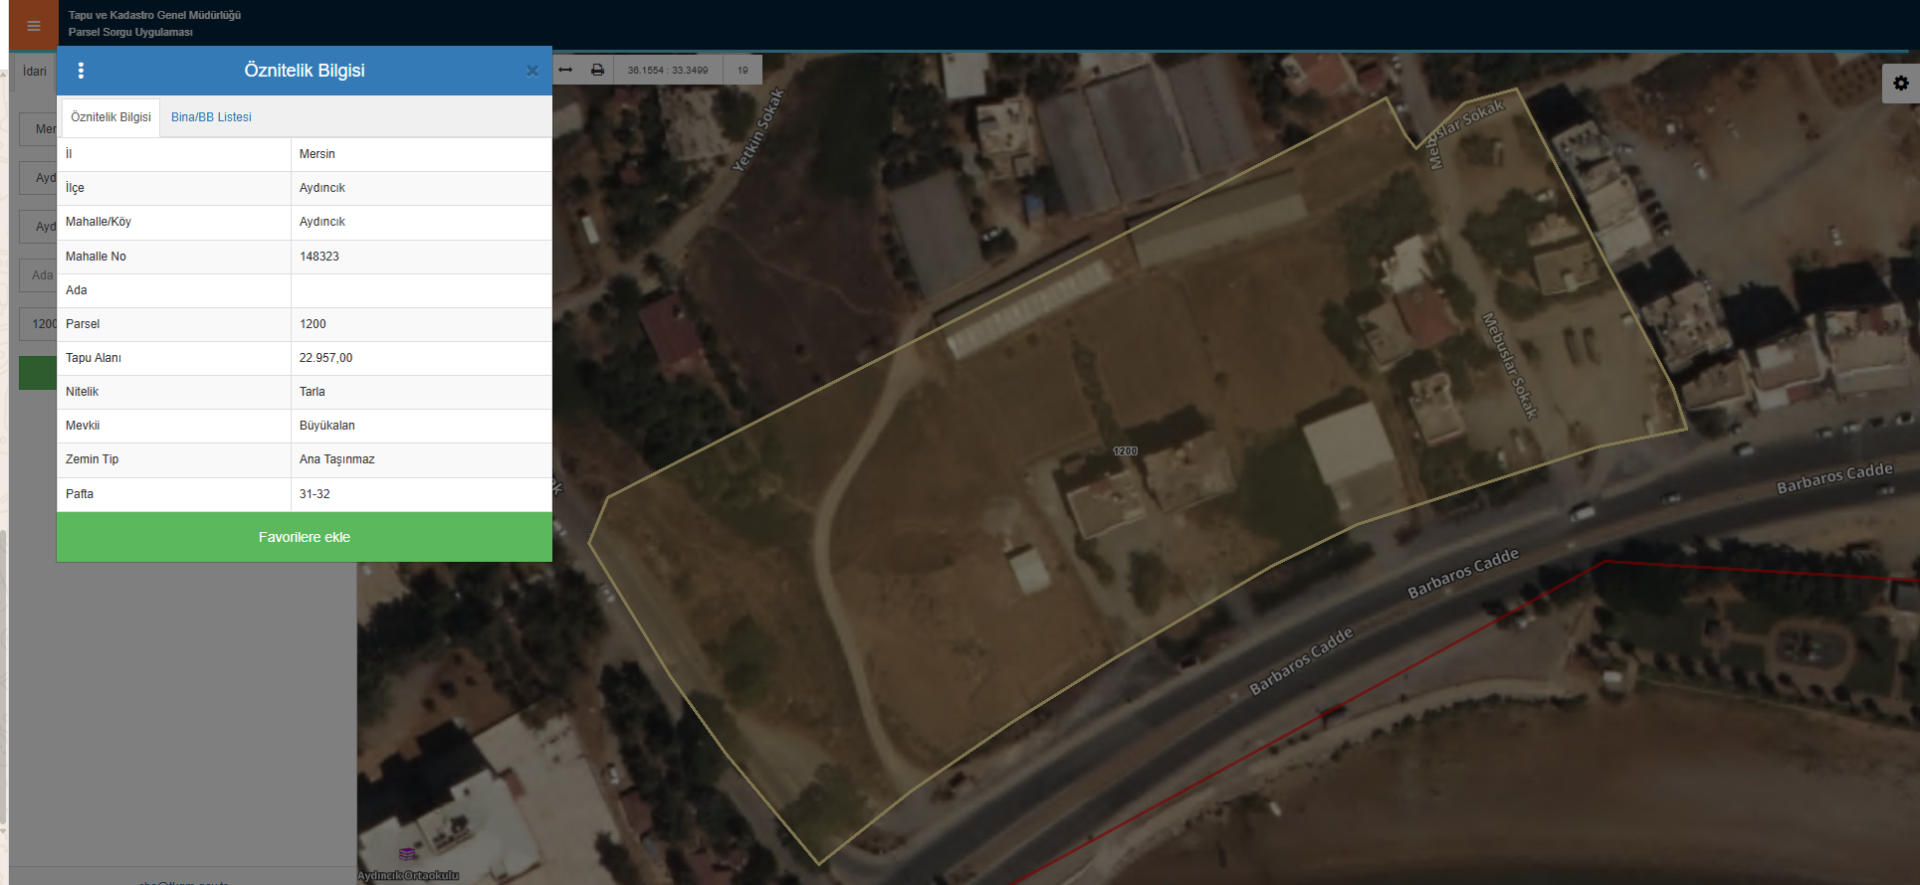Open map settings gear icon
The width and height of the screenshot is (1920, 885).
(x=1901, y=84)
